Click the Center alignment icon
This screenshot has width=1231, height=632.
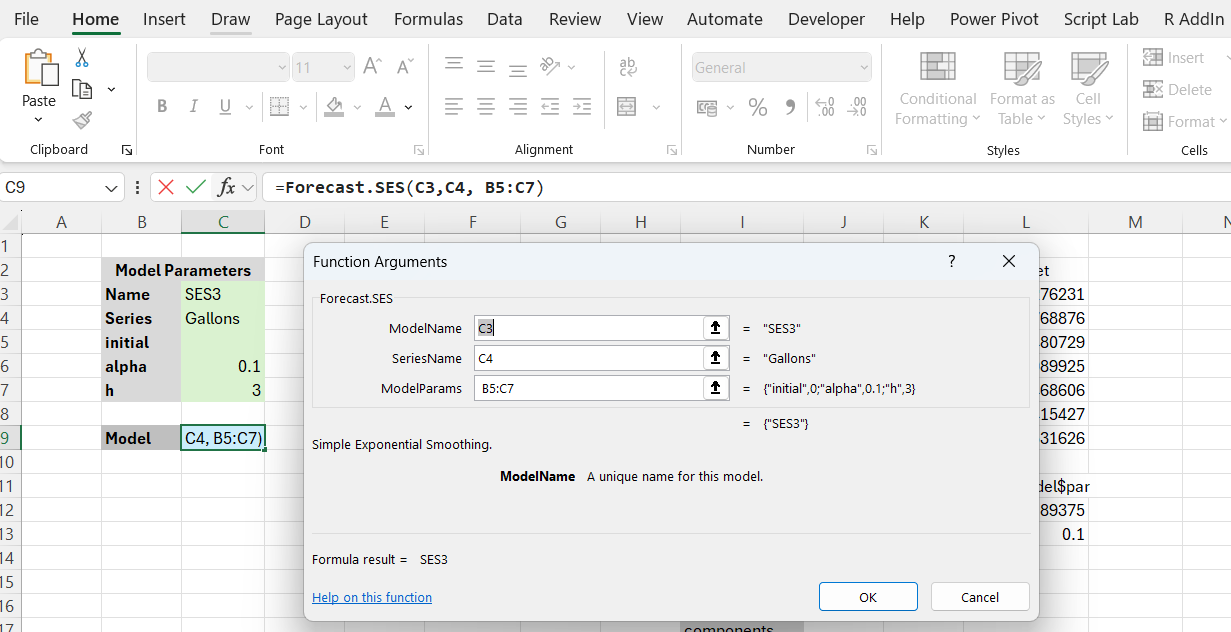click(x=486, y=106)
